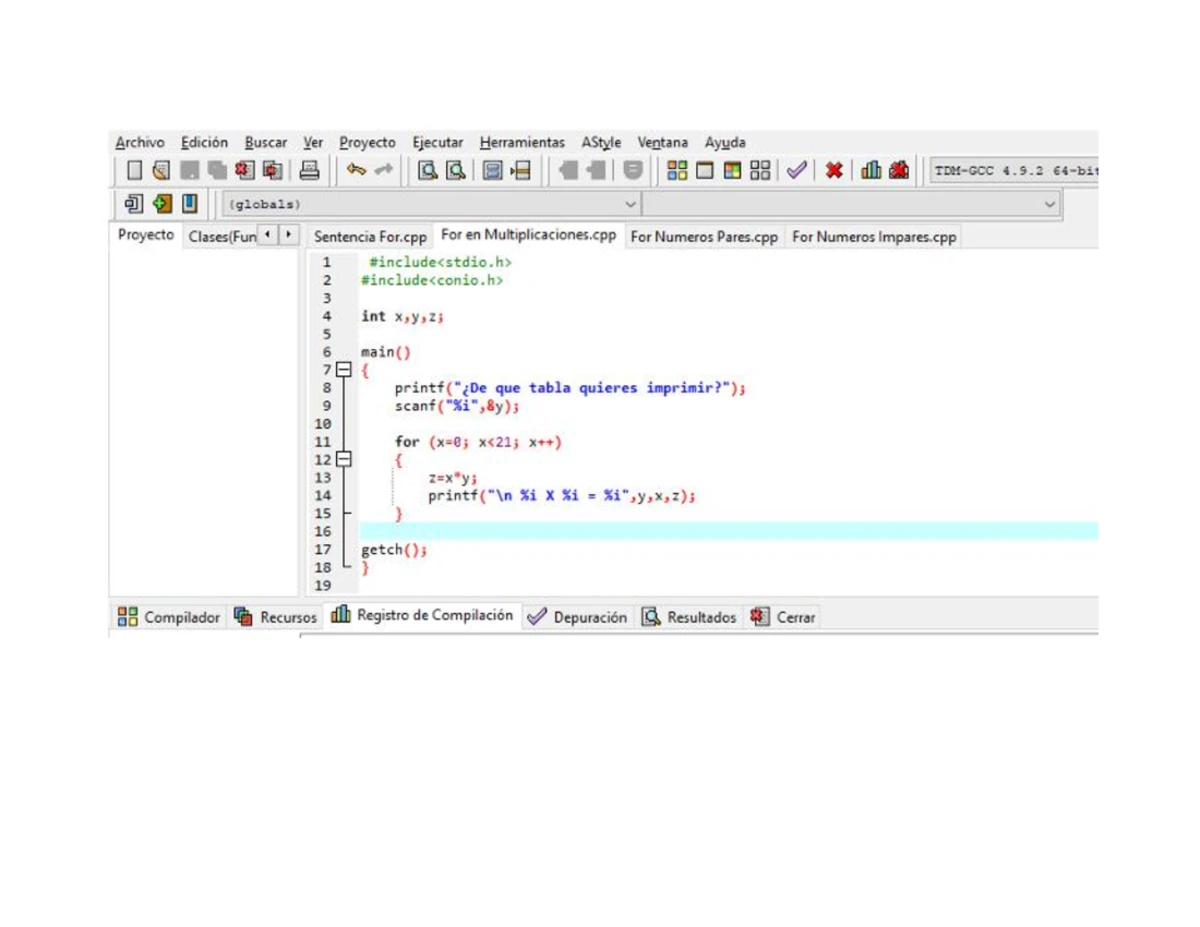Click the highlighted empty line 16 in editor

pyautogui.click(x=728, y=531)
